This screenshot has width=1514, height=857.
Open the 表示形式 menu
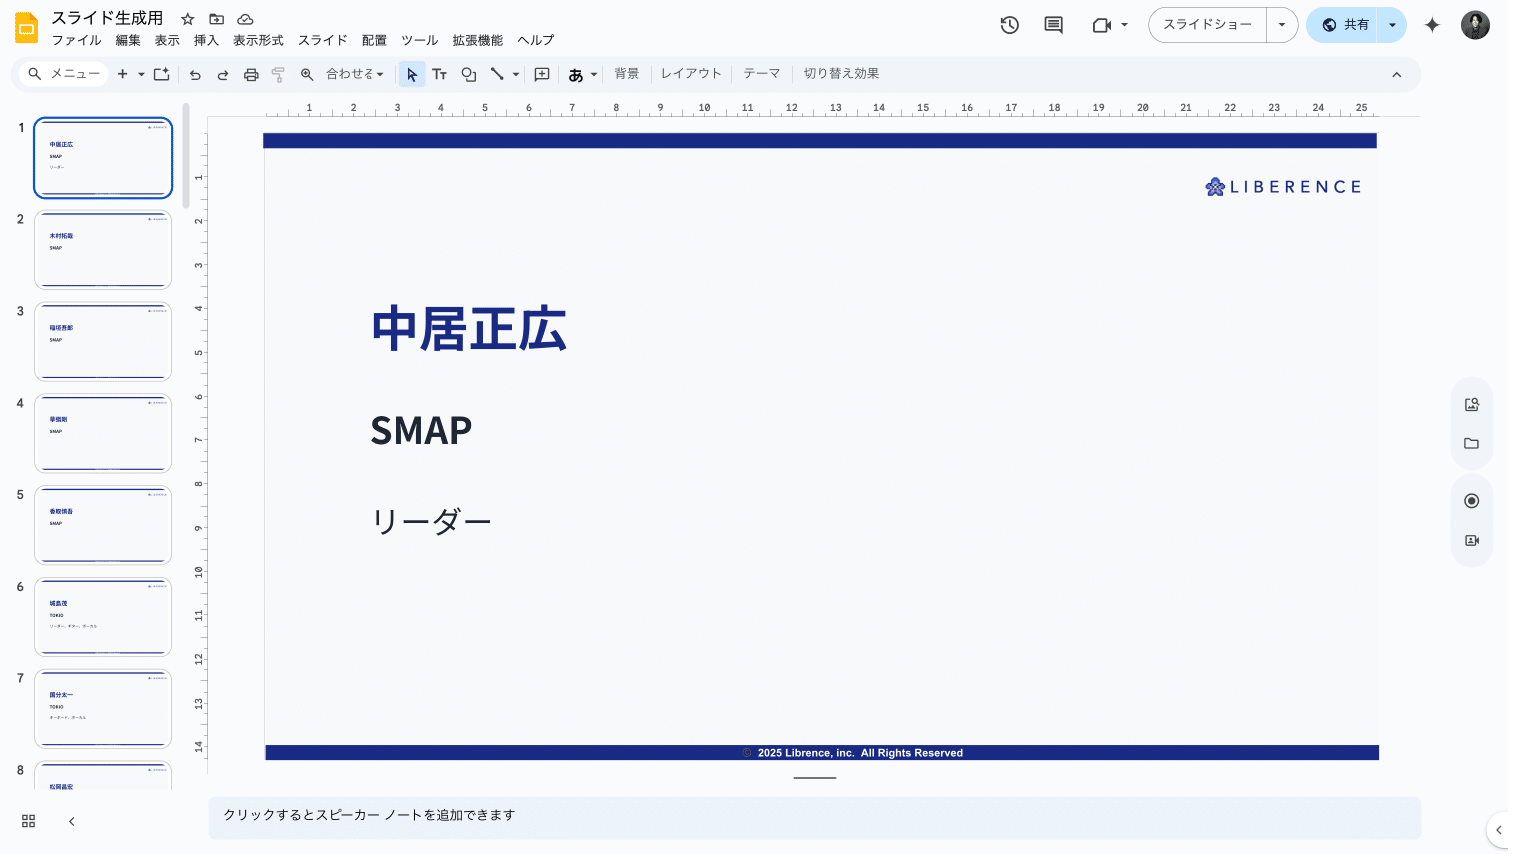258,41
